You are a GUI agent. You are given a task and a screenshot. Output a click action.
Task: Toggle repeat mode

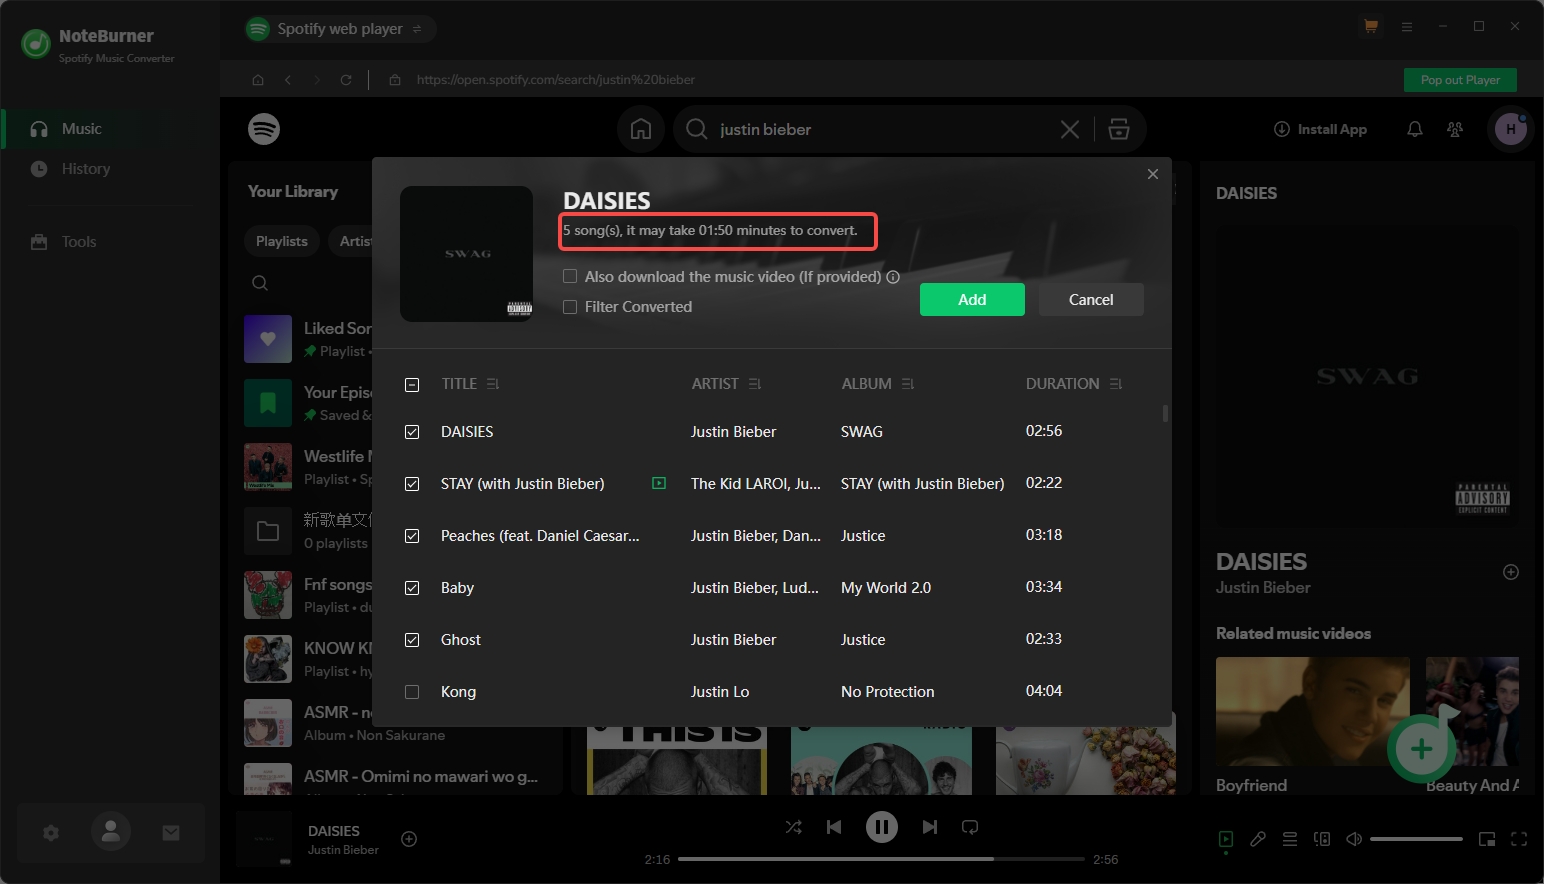[970, 827]
